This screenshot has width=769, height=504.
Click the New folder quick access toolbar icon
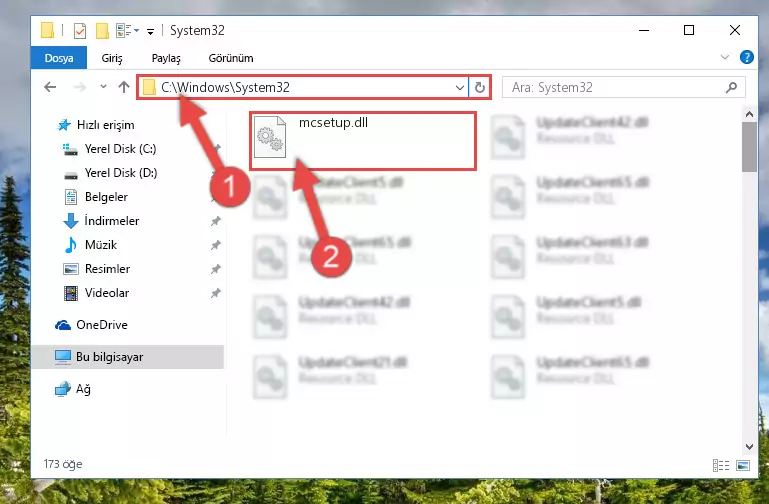point(102,30)
